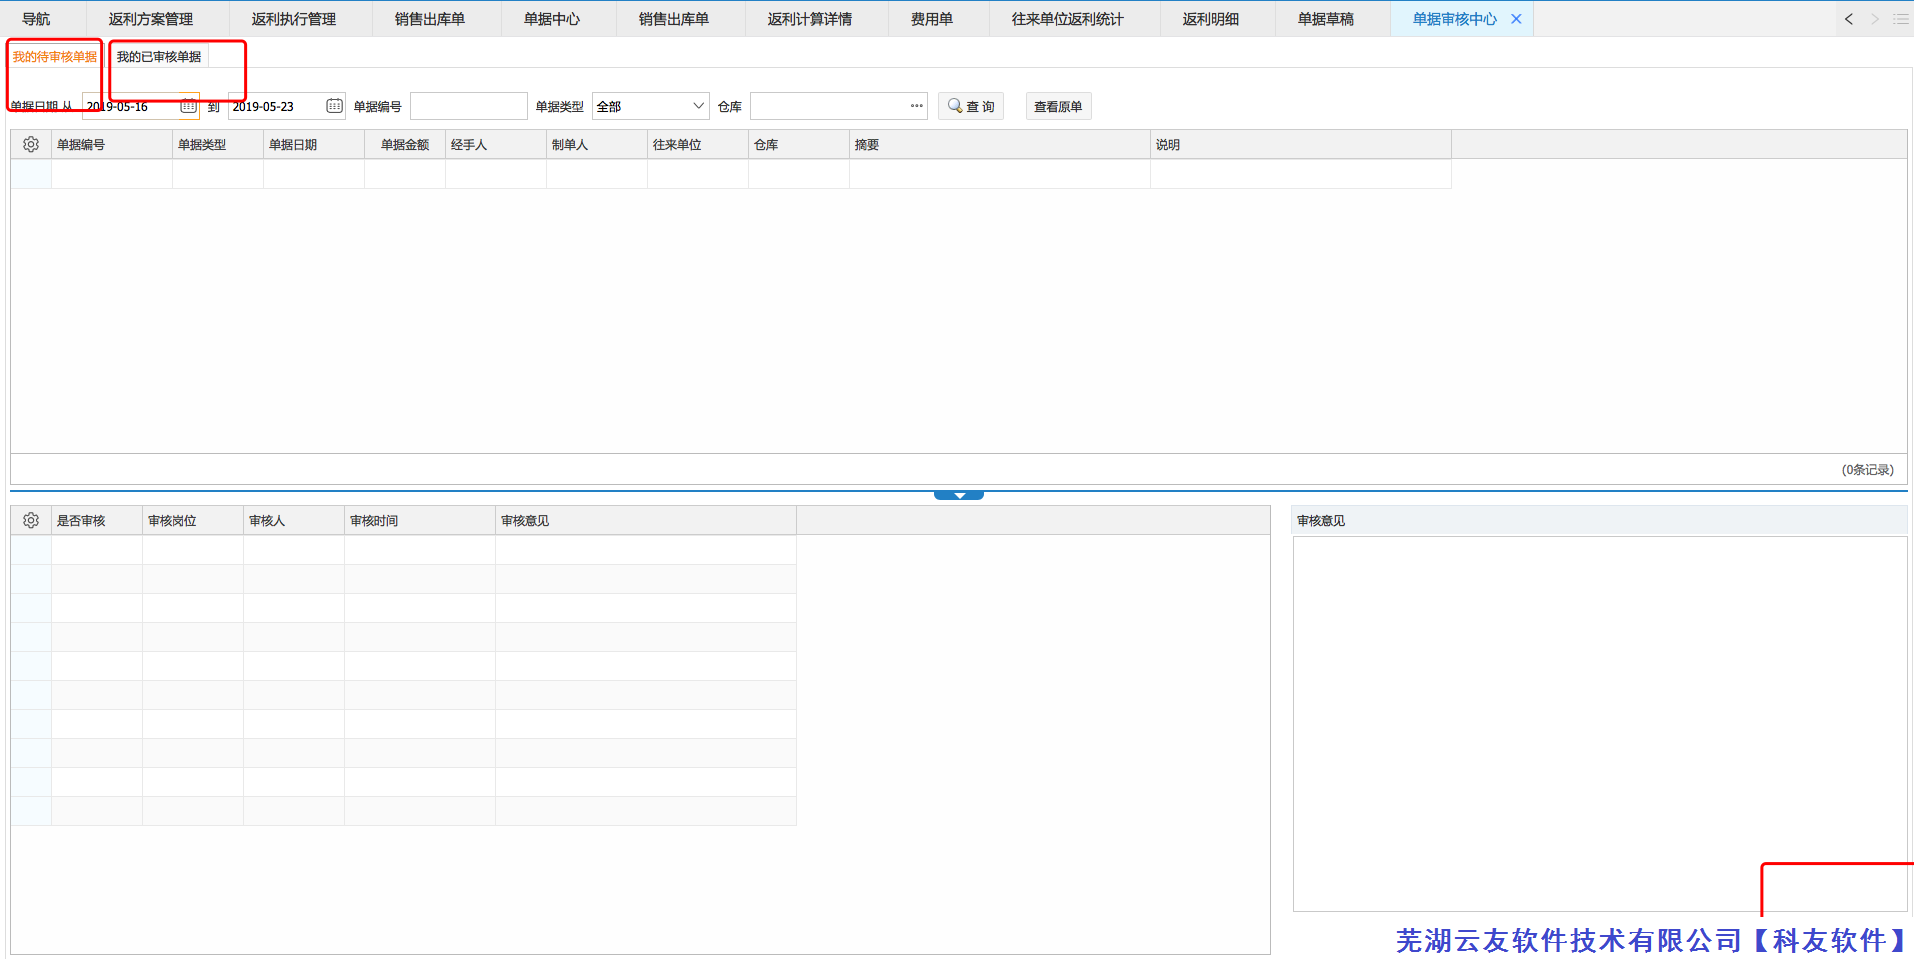The image size is (1914, 959).
Task: Open the 返利明细 tab
Action: [x=1211, y=19]
